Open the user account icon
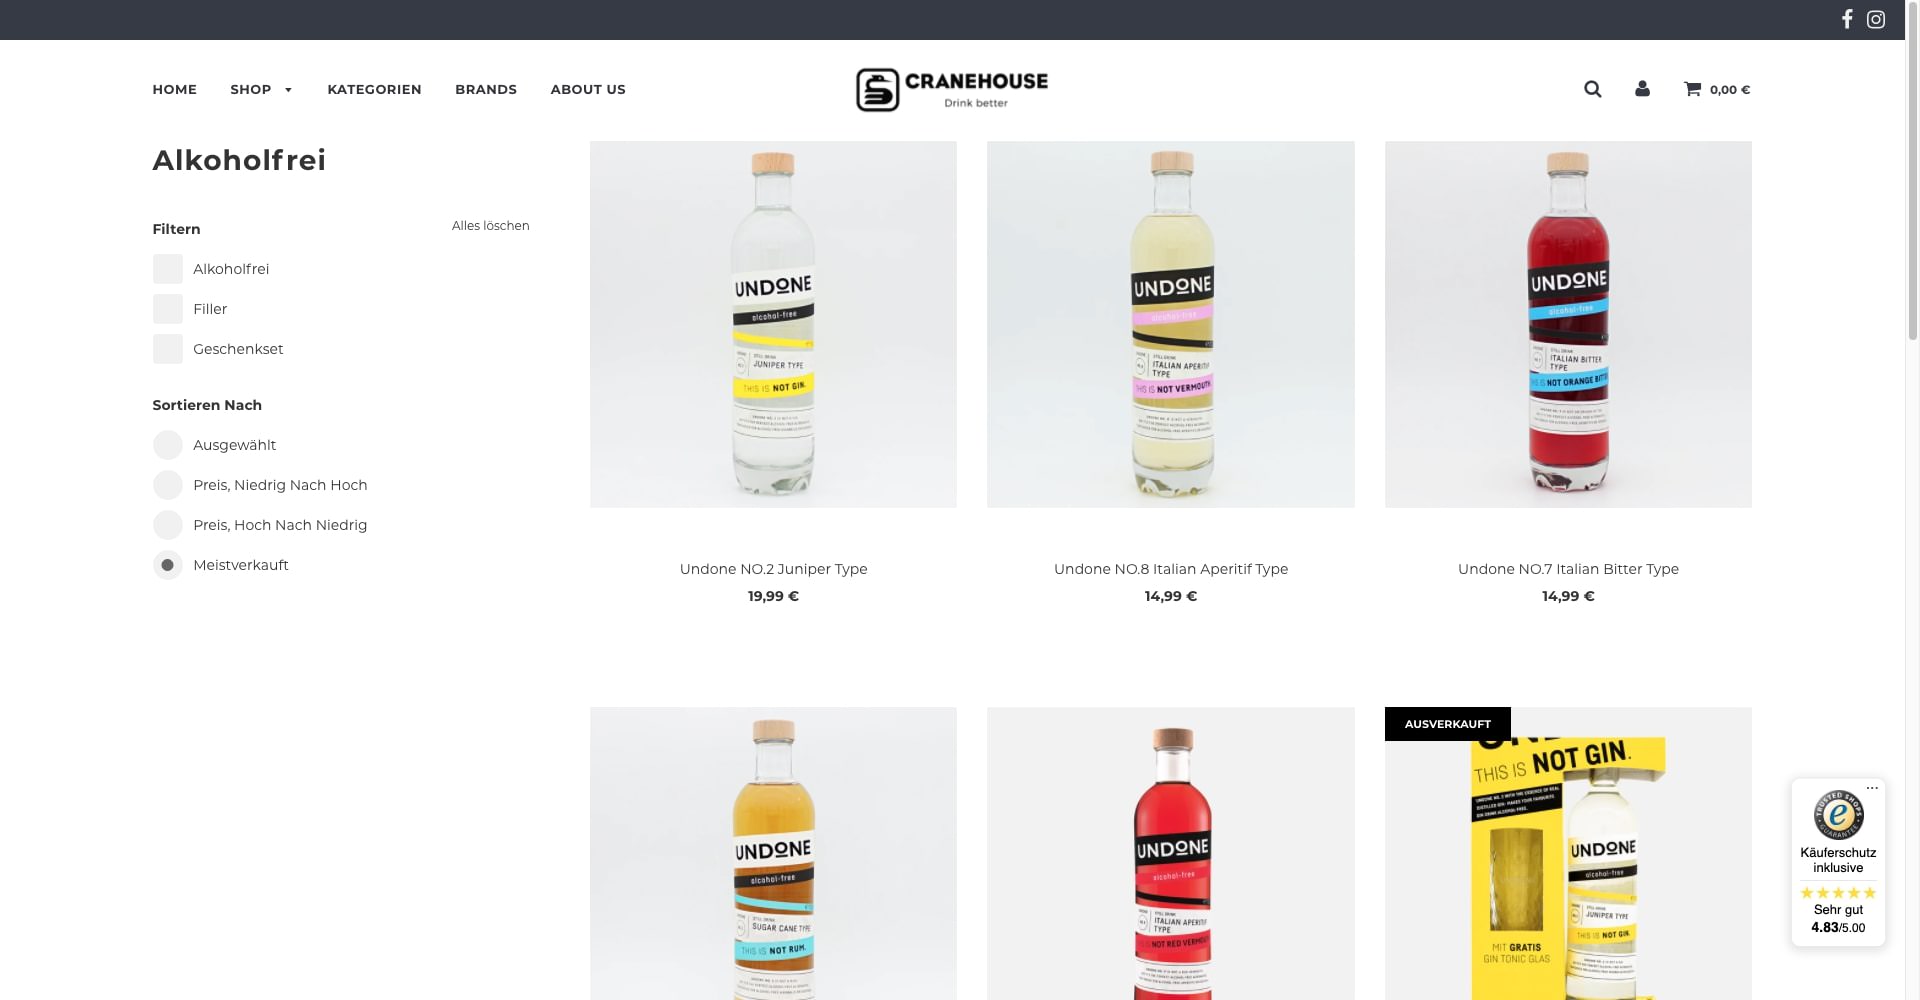 tap(1642, 89)
